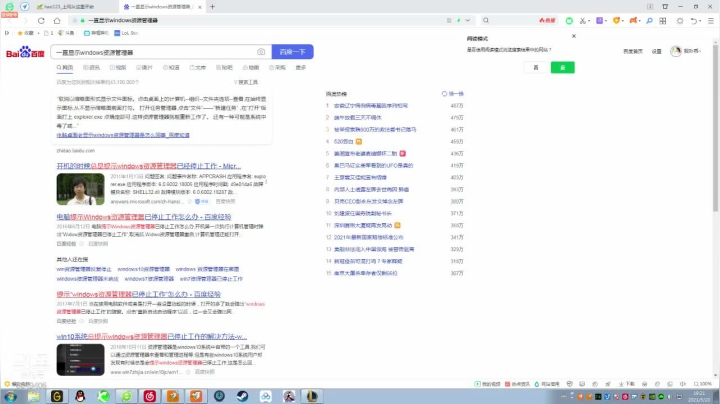Viewport: 720px width, 404px height.
Task: Open the File Explorer taskbar icon
Action: click(34, 396)
